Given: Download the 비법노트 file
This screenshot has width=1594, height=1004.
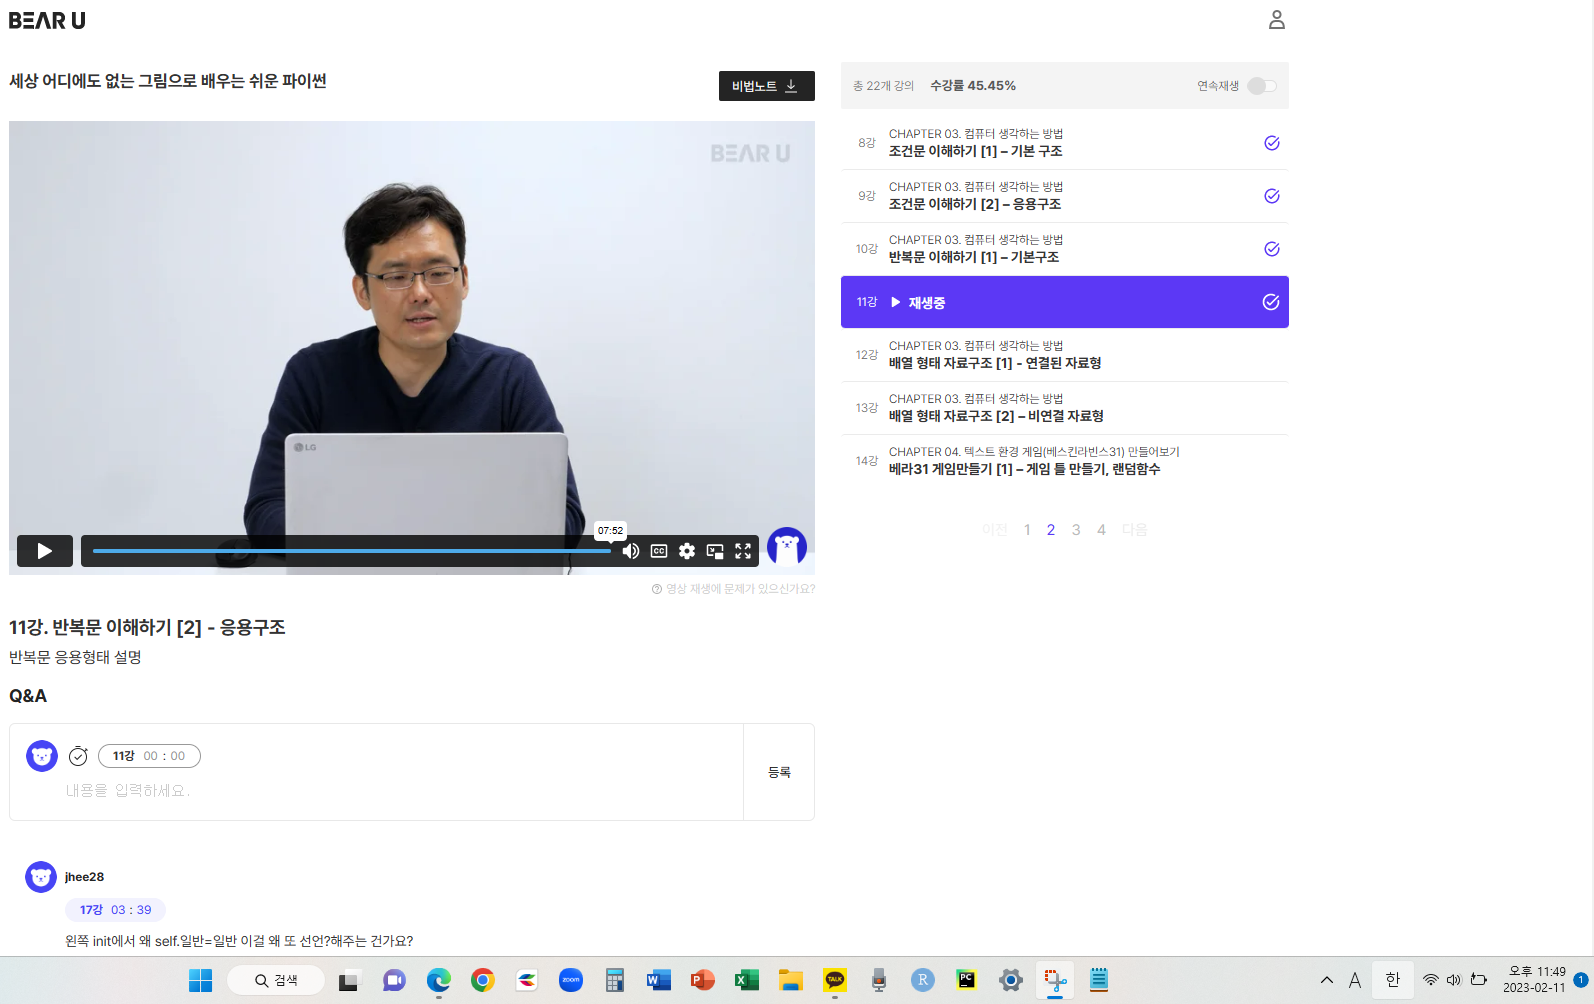Looking at the screenshot, I should coord(767,86).
